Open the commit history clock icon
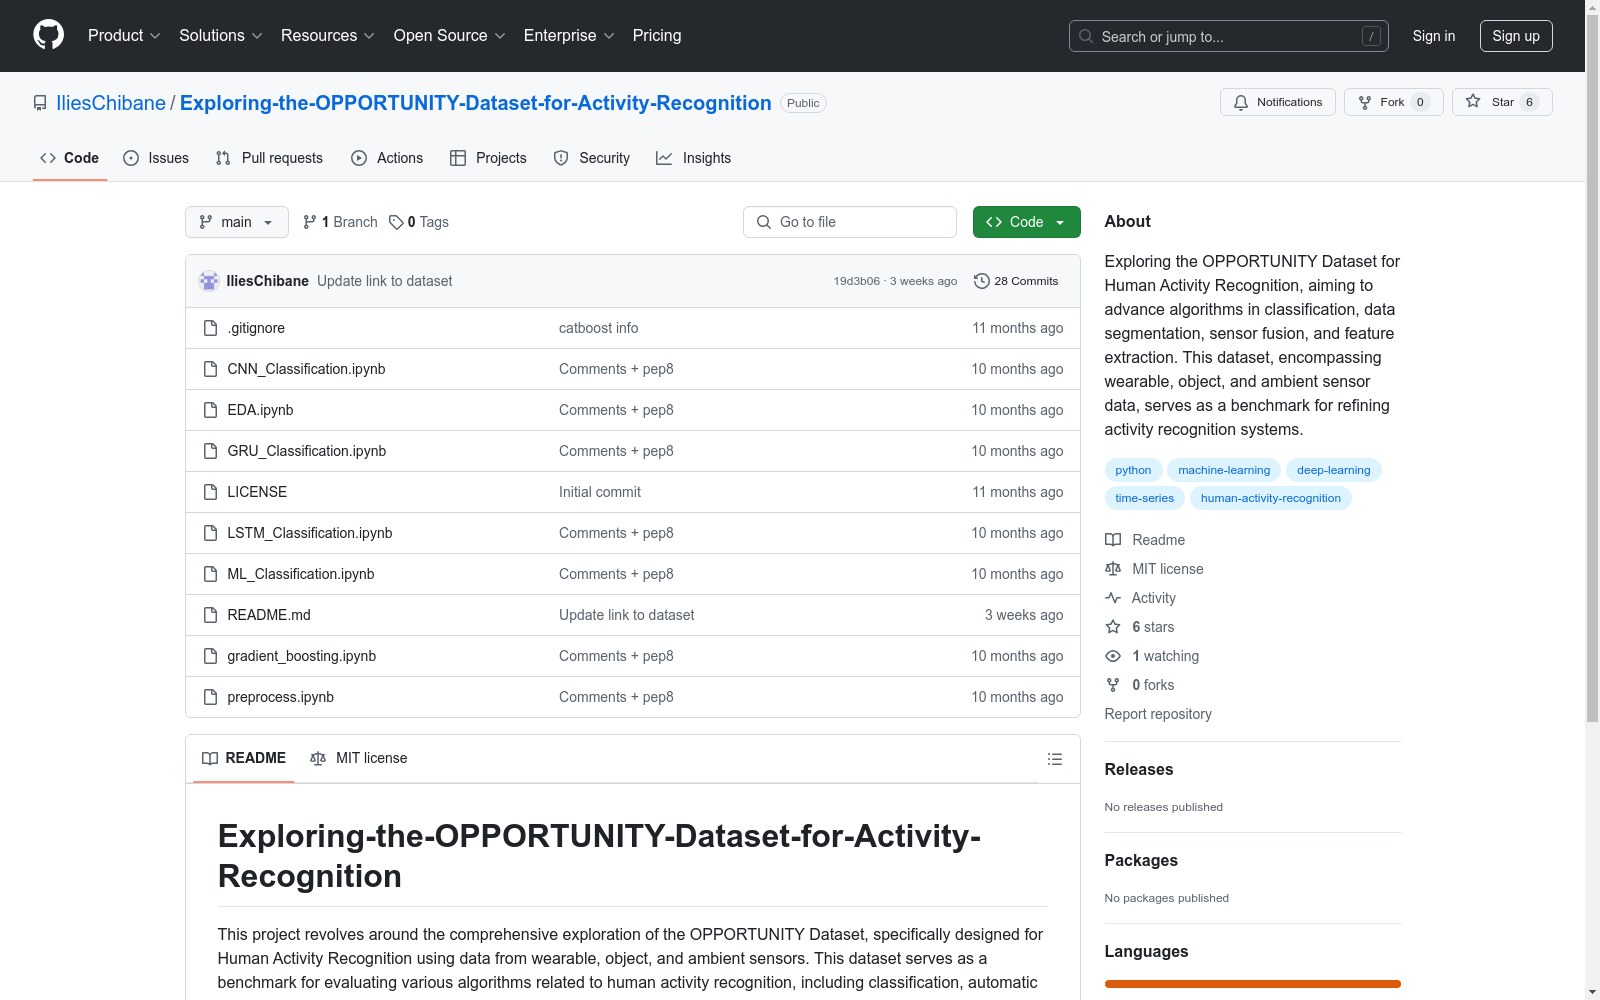 pyautogui.click(x=982, y=281)
